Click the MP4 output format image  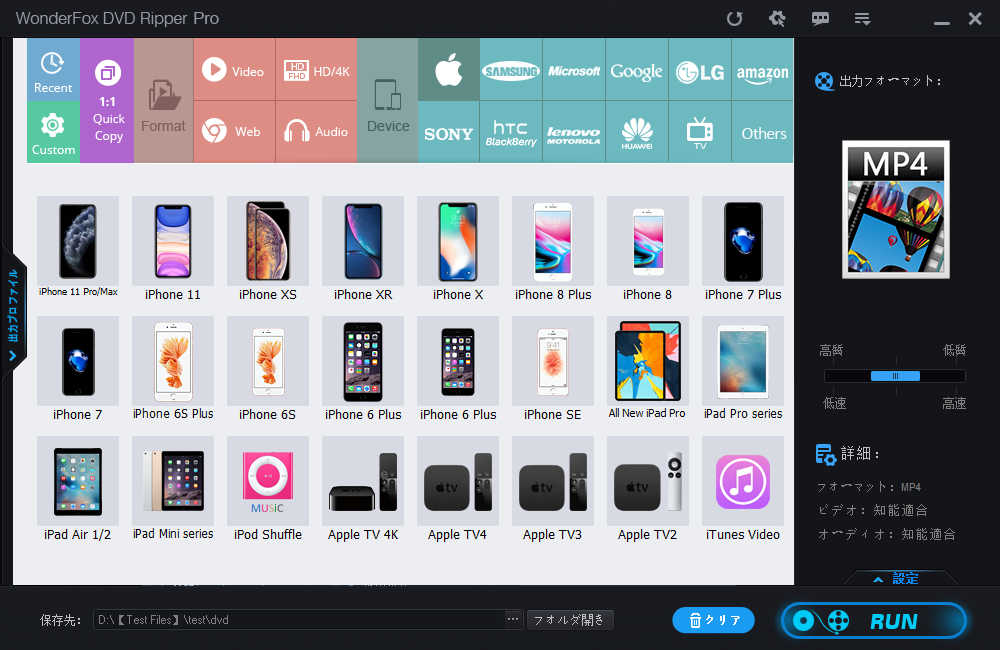click(x=895, y=209)
